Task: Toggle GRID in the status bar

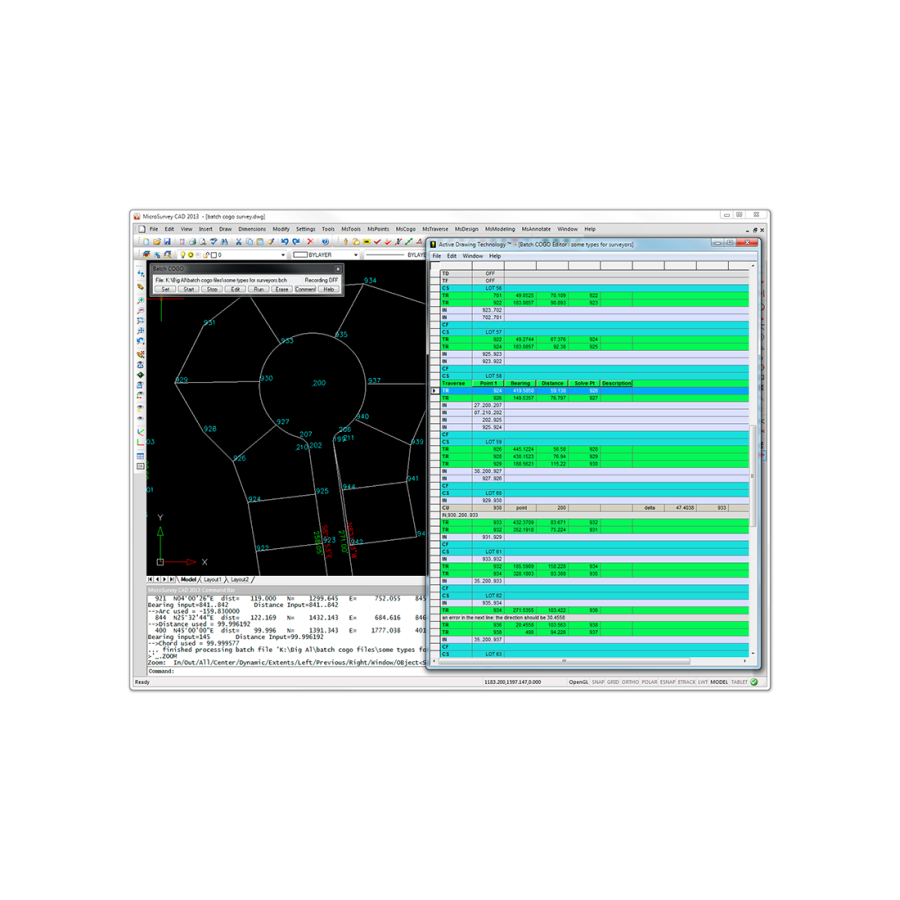Action: [x=613, y=682]
